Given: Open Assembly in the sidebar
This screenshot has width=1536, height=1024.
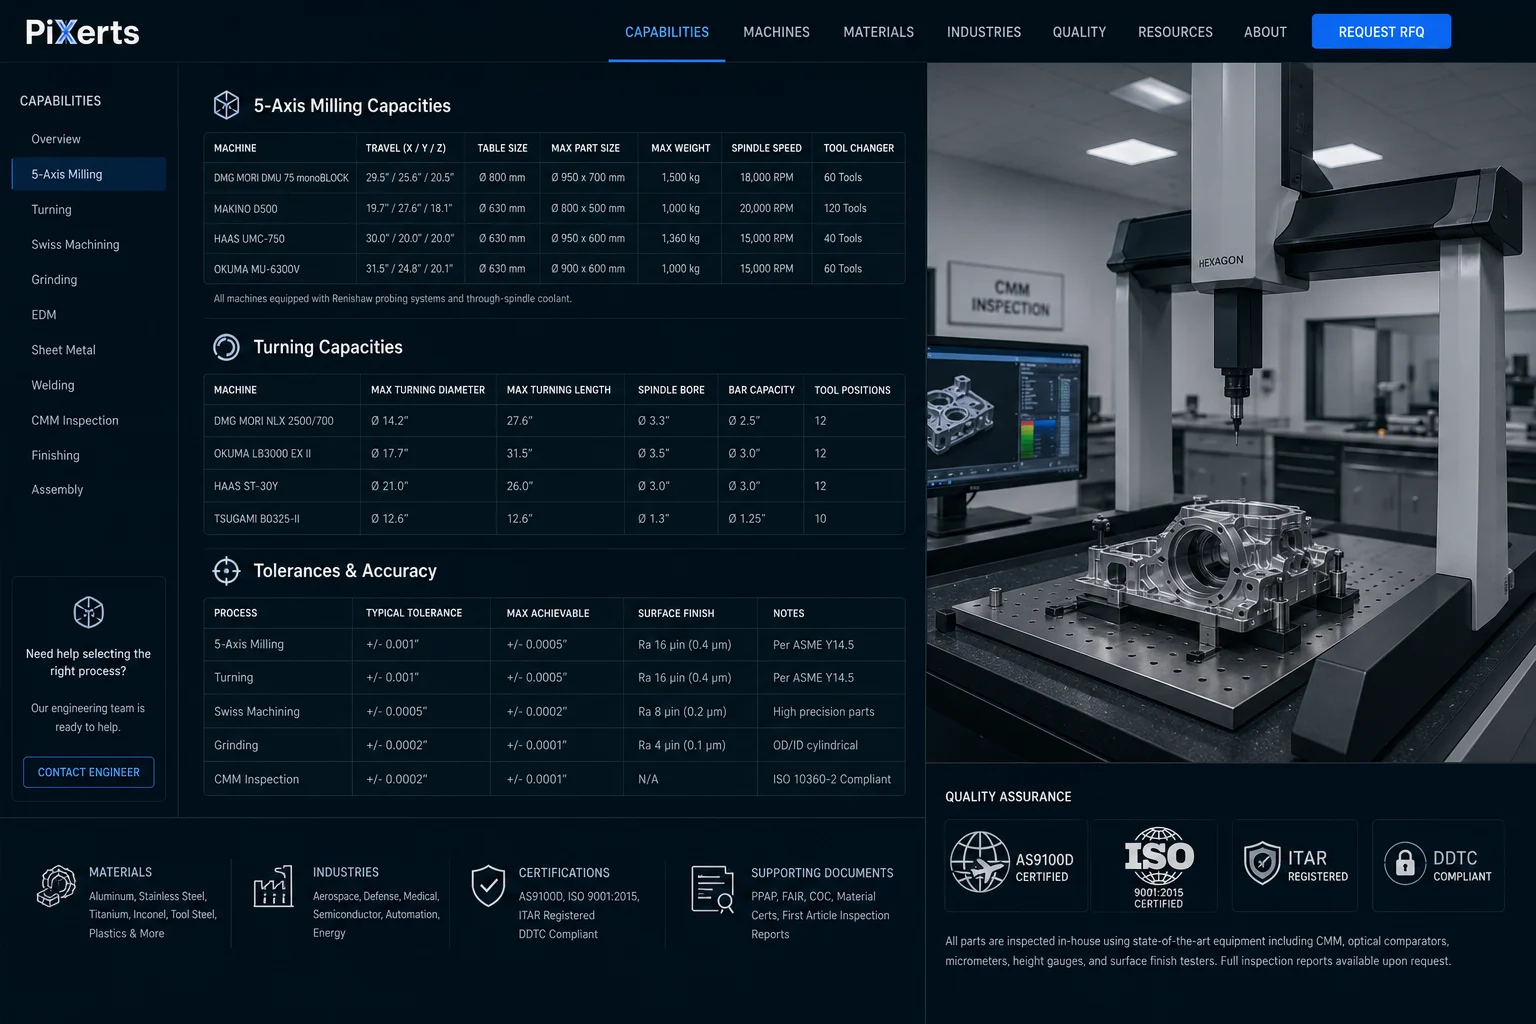Looking at the screenshot, I should [x=57, y=490].
